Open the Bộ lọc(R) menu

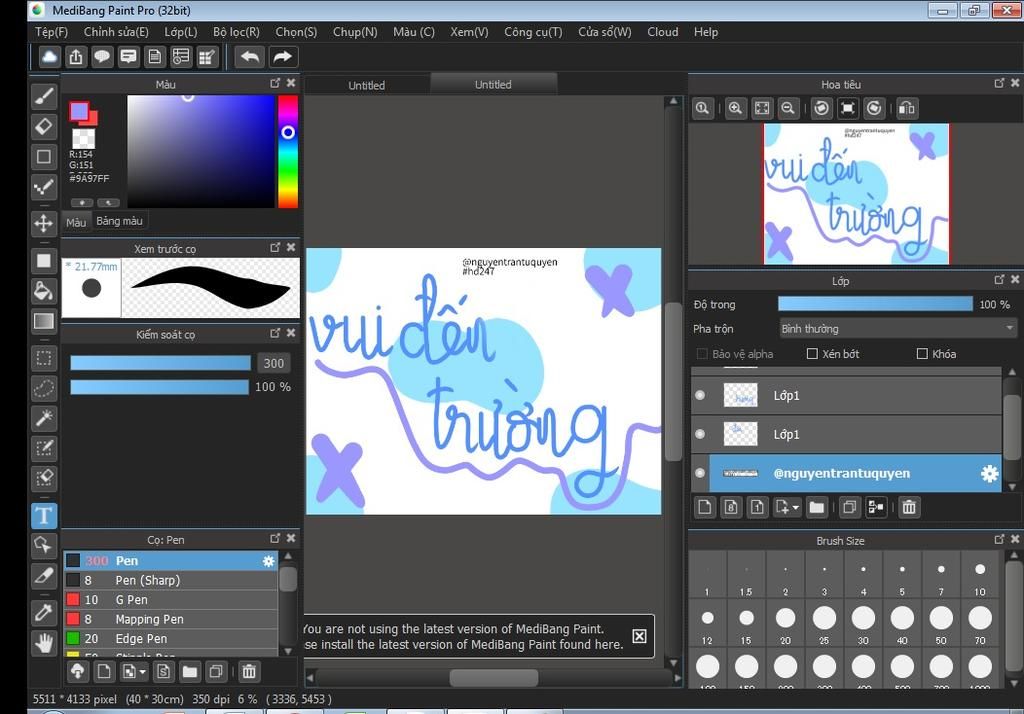236,32
